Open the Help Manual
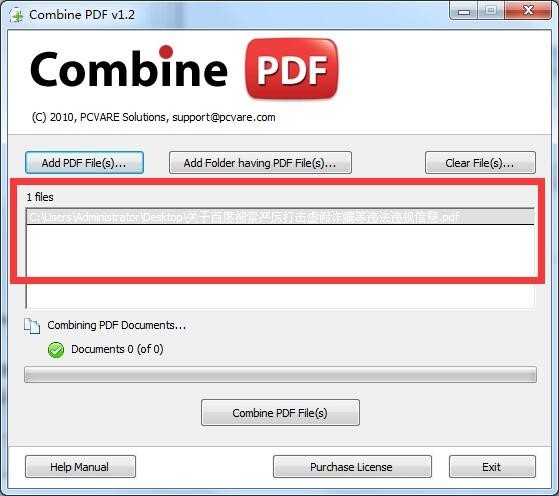This screenshot has width=559, height=496. point(80,467)
